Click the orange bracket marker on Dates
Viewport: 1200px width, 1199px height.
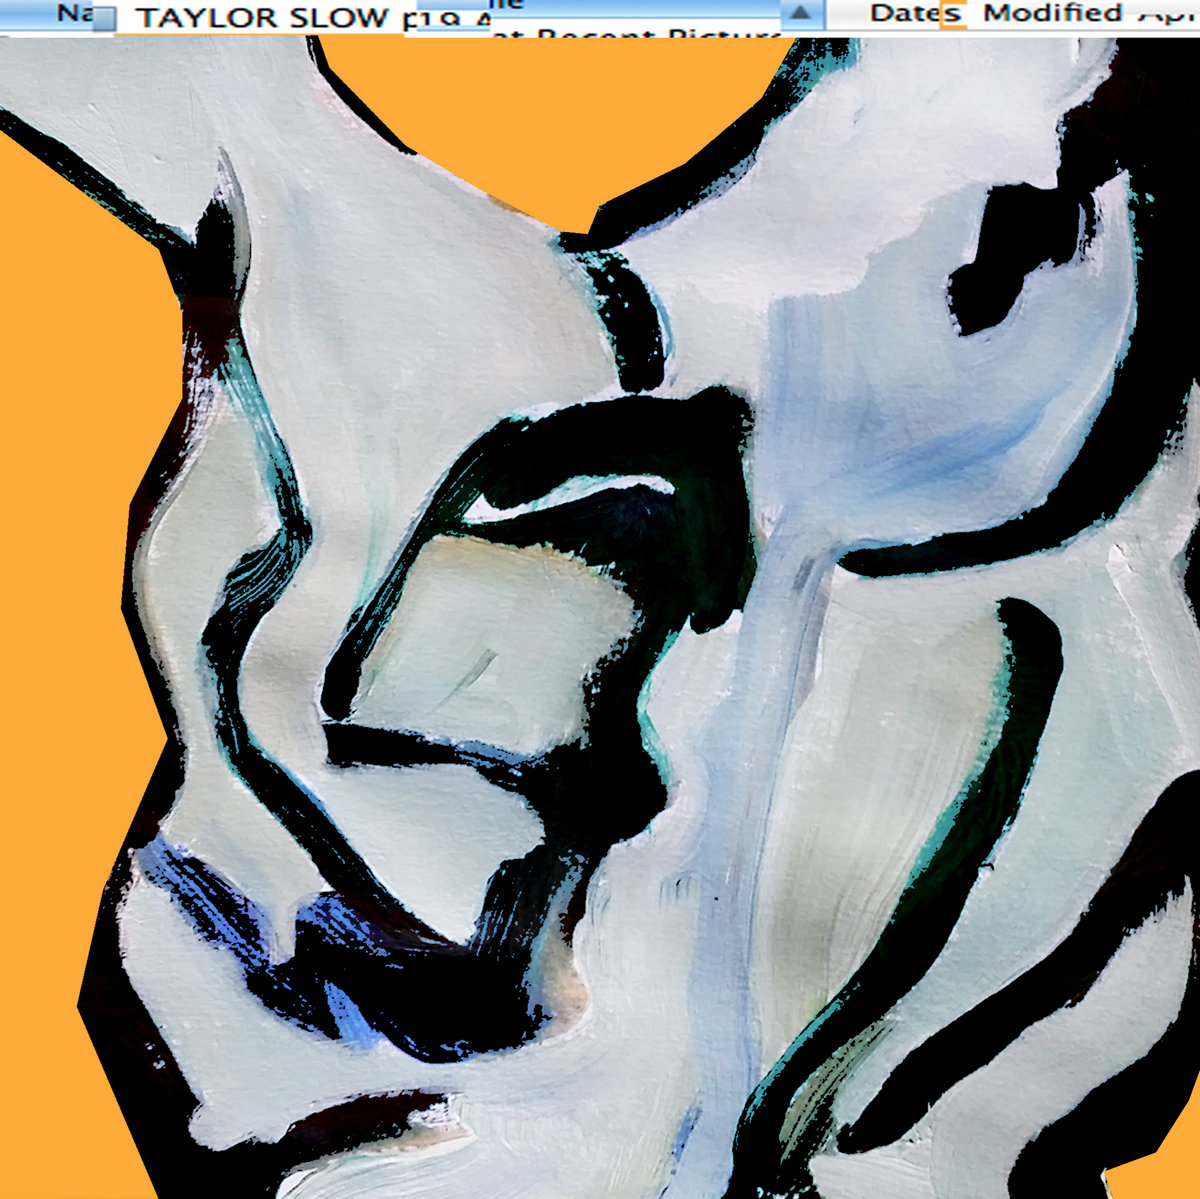click(x=953, y=17)
